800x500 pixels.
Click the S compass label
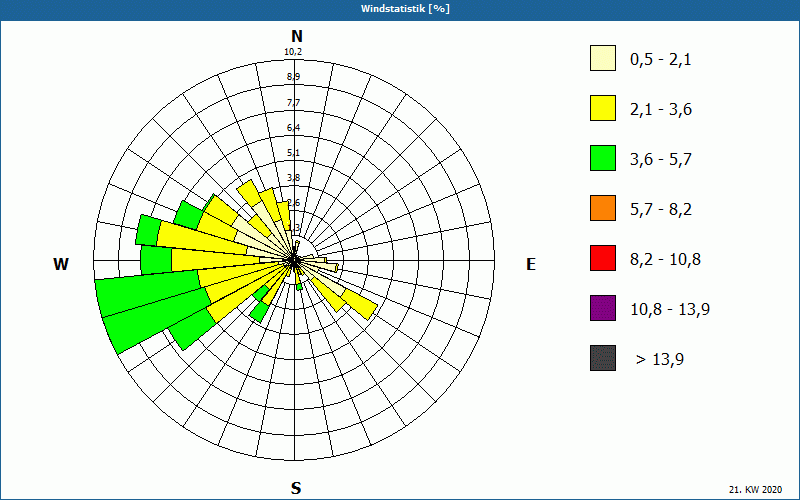tap(296, 489)
